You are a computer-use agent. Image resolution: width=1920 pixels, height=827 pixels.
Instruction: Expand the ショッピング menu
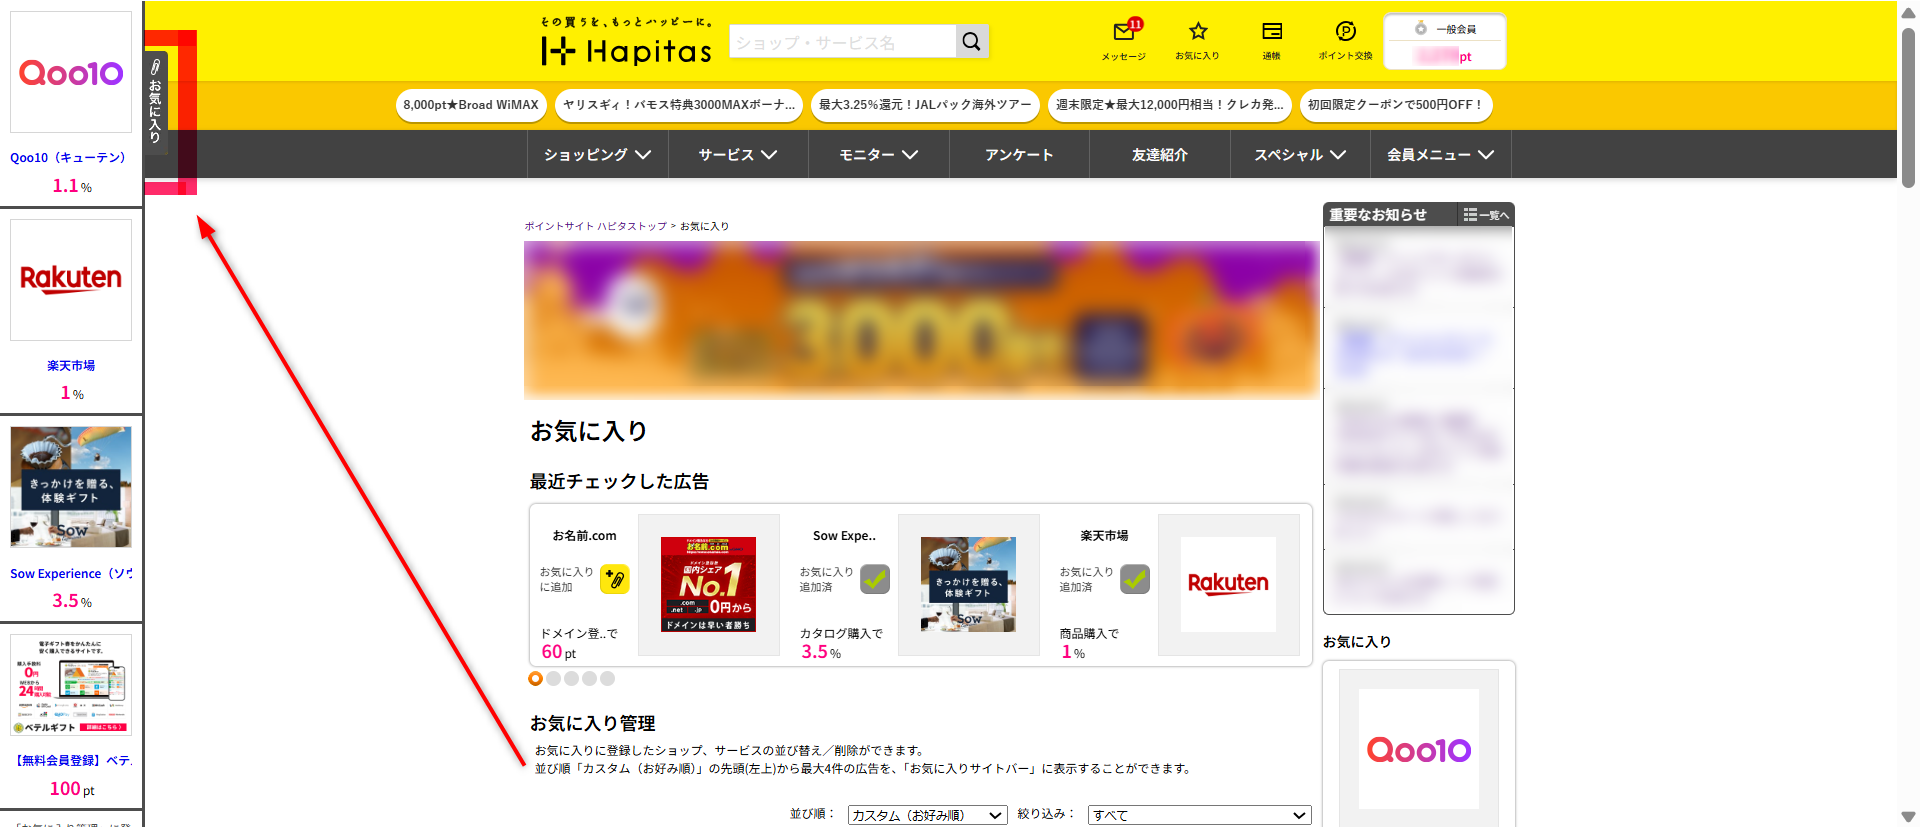[598, 155]
